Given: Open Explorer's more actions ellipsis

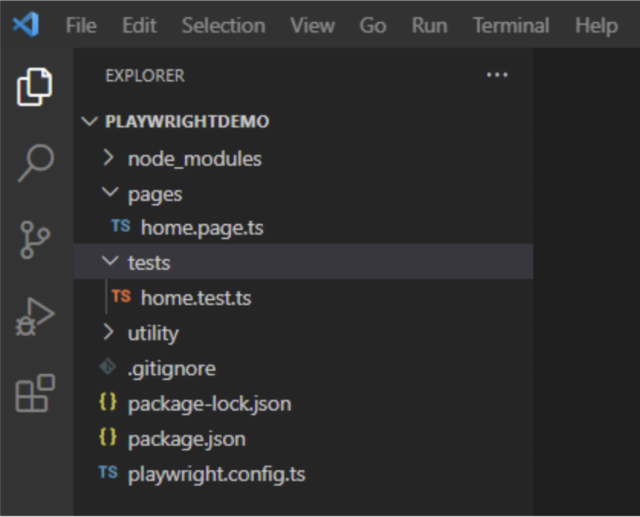Looking at the screenshot, I should point(496,75).
